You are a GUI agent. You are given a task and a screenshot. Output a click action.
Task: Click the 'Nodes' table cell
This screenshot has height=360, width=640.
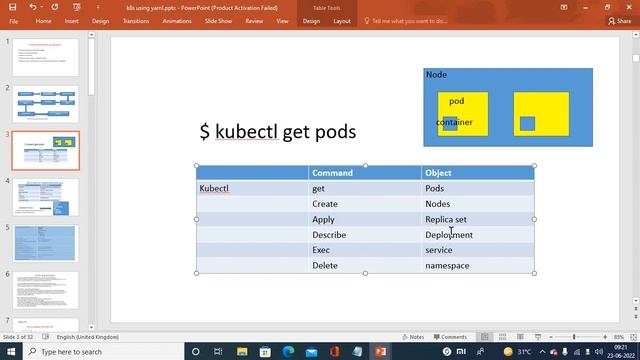point(478,204)
